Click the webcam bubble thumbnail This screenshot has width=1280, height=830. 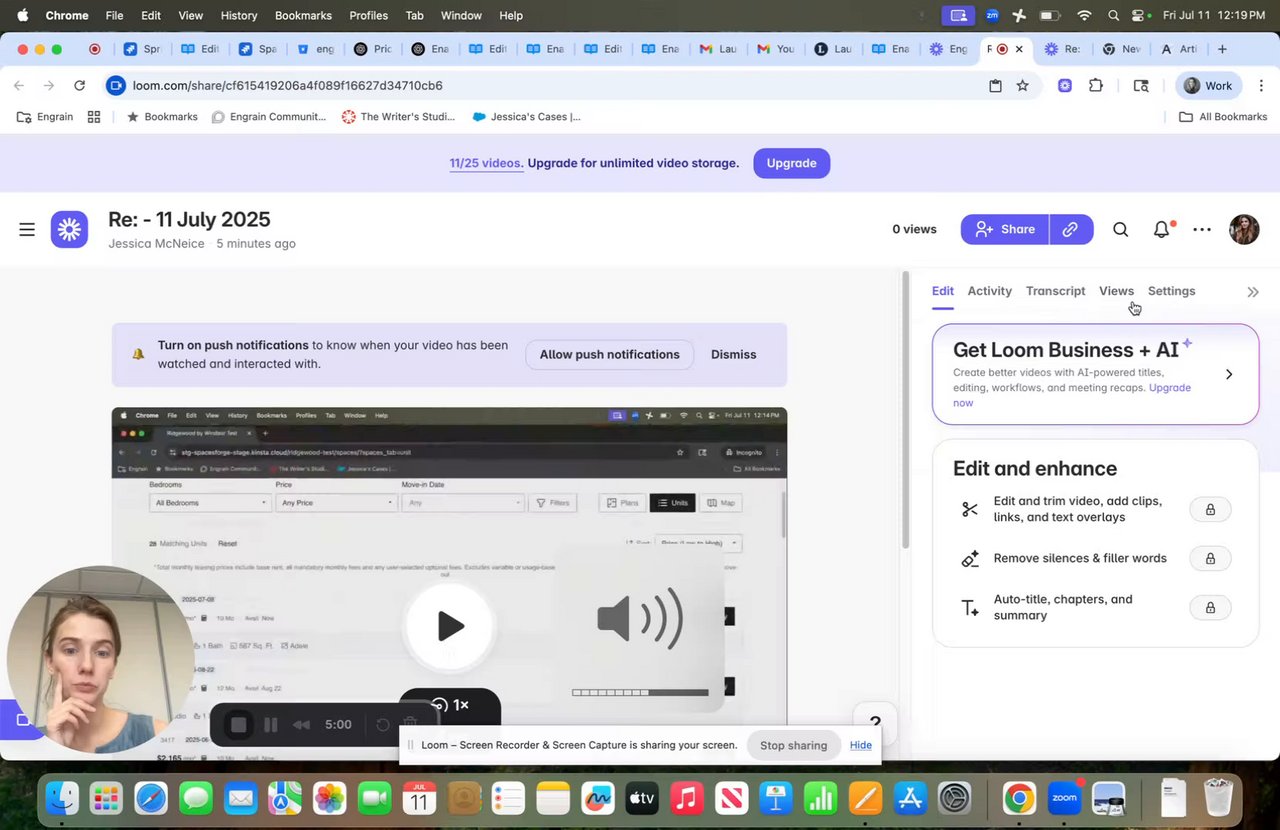(x=100, y=660)
